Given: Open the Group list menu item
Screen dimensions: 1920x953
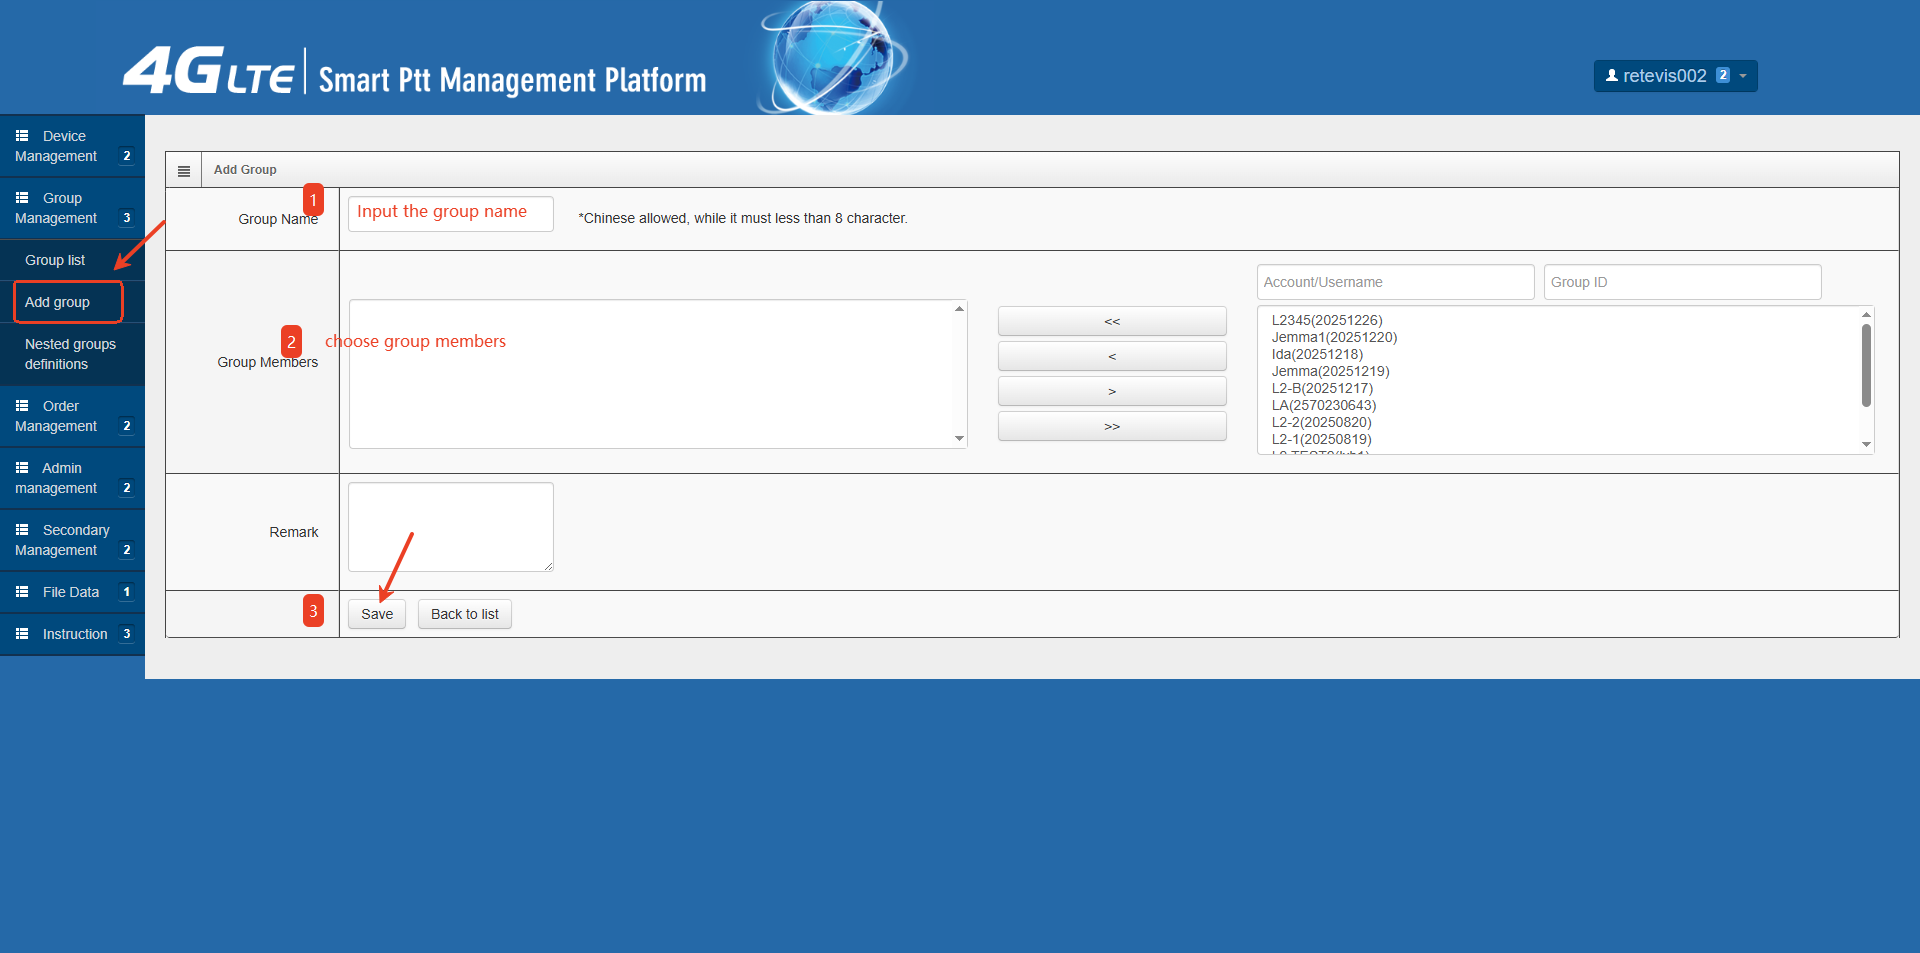Looking at the screenshot, I should pyautogui.click(x=55, y=260).
